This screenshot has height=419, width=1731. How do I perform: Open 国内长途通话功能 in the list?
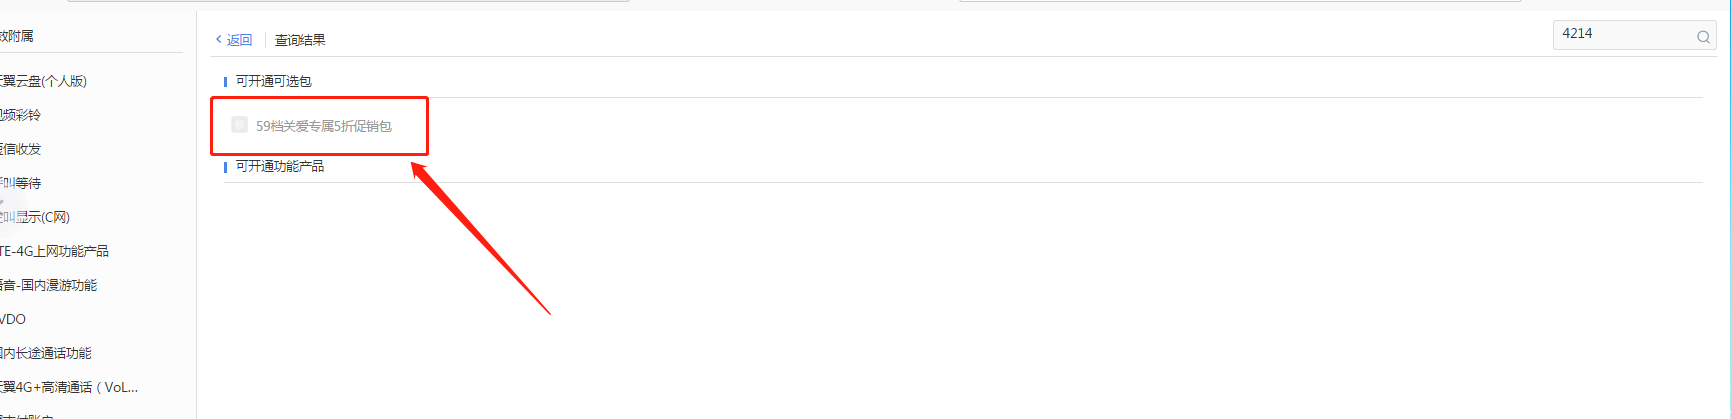tap(45, 353)
